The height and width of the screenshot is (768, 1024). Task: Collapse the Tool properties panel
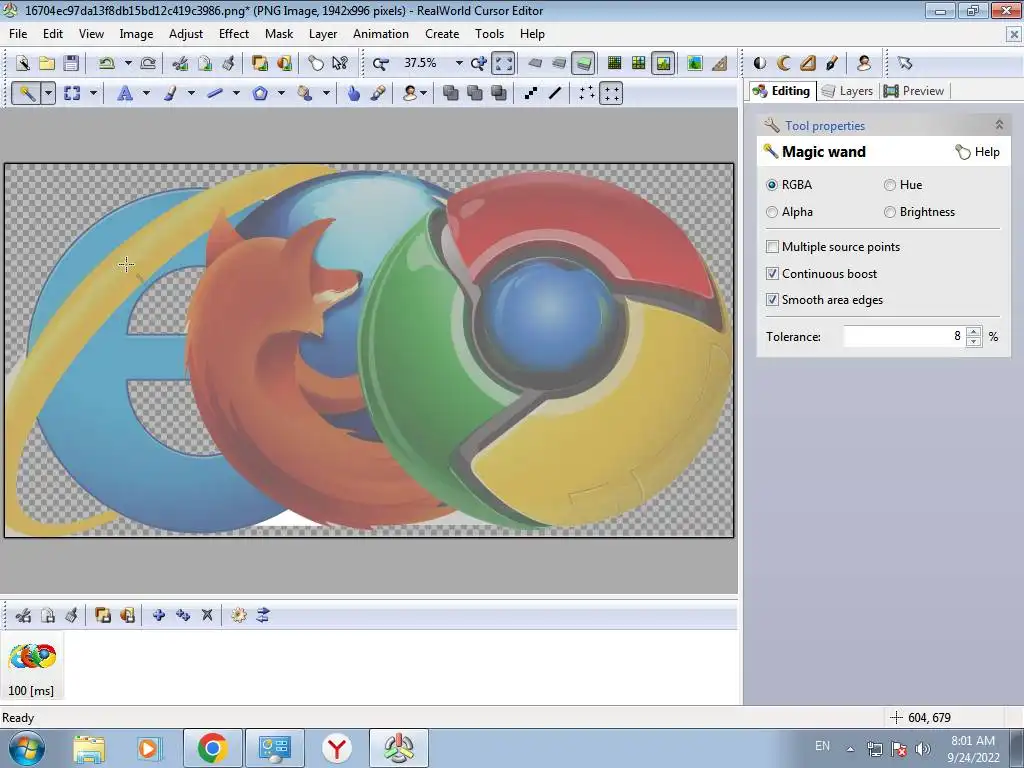[999, 125]
